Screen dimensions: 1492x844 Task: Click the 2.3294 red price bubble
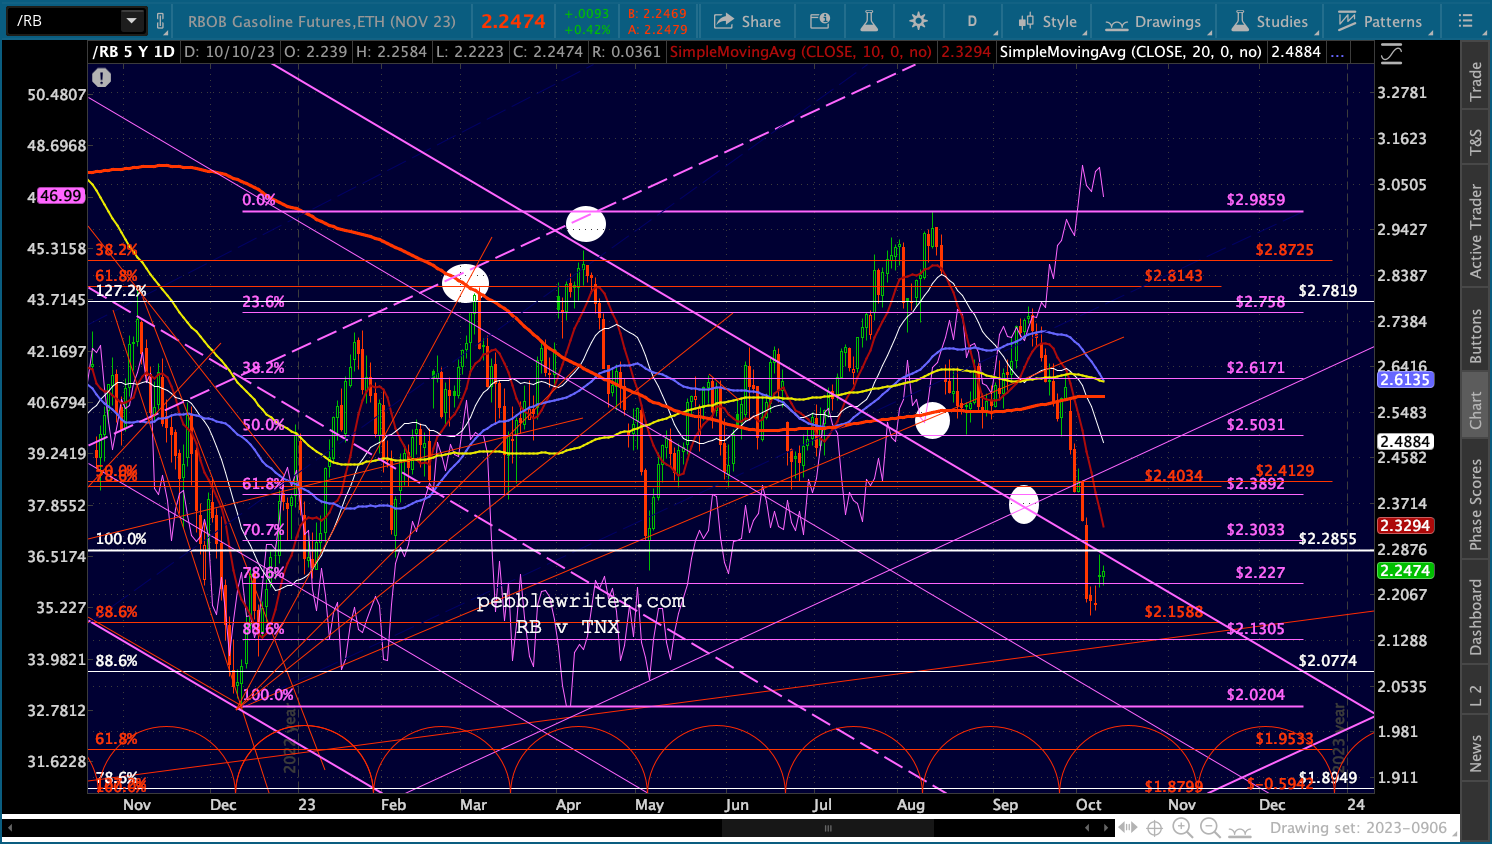(x=1405, y=526)
